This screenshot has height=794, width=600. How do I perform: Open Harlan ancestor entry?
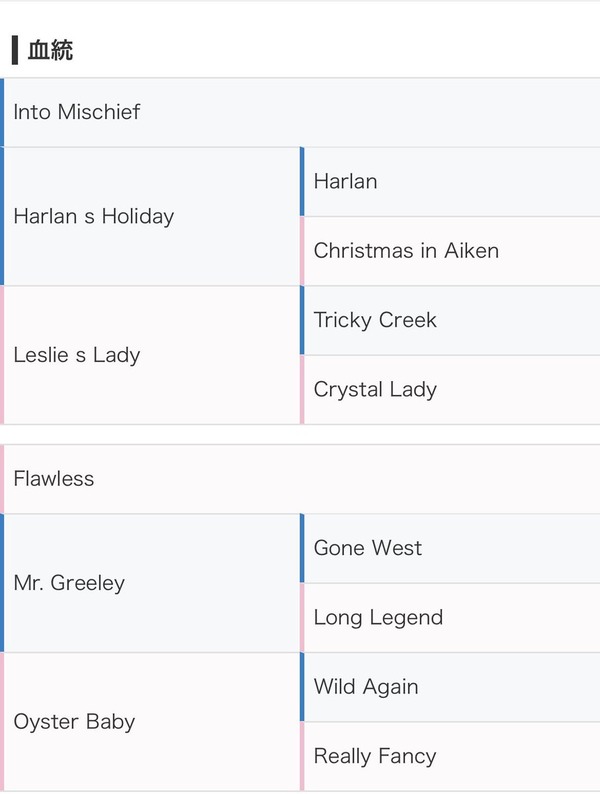tap(450, 182)
